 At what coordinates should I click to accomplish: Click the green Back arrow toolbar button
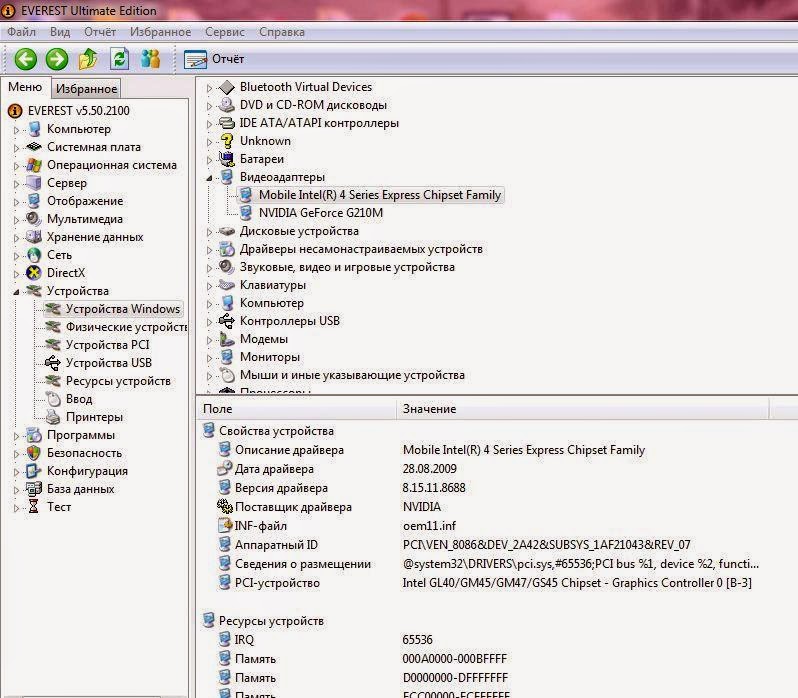coord(25,59)
